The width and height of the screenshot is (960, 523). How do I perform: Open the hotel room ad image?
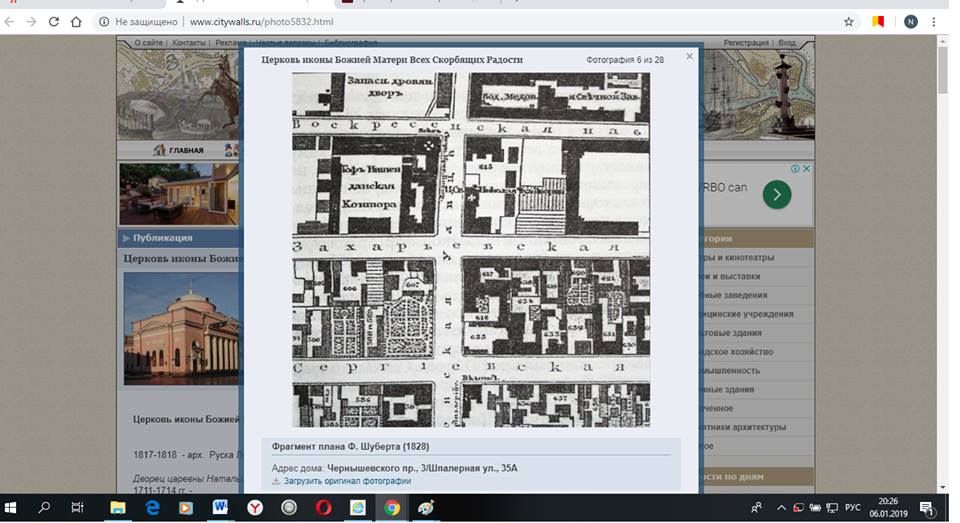coord(179,194)
